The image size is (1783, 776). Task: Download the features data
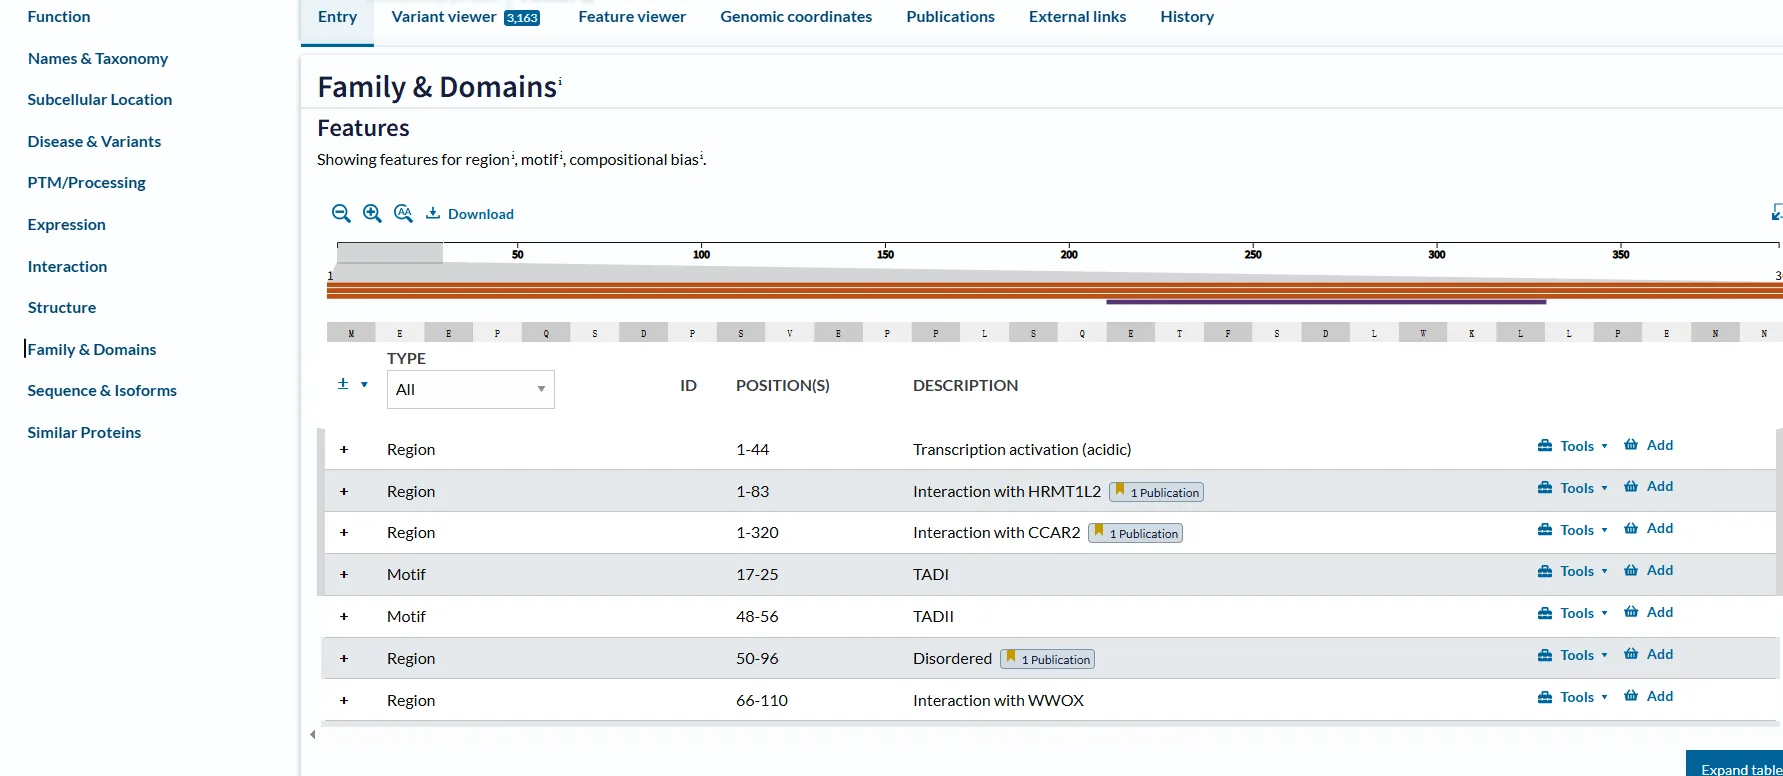(470, 214)
